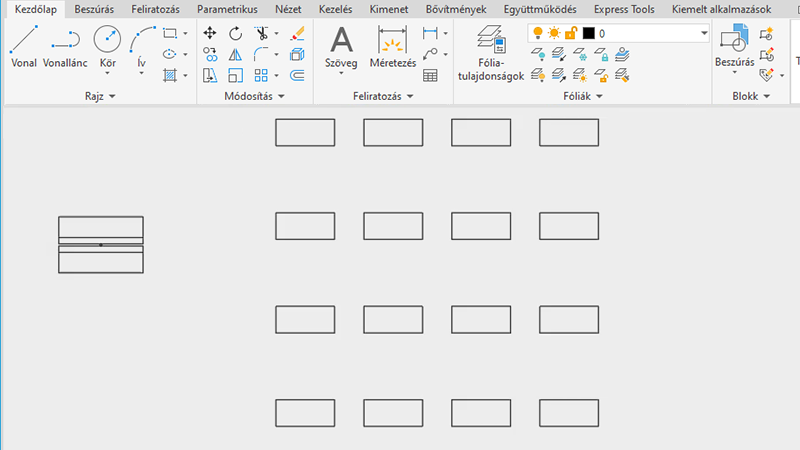
Task: Activate the Offset tool
Action: point(297,76)
